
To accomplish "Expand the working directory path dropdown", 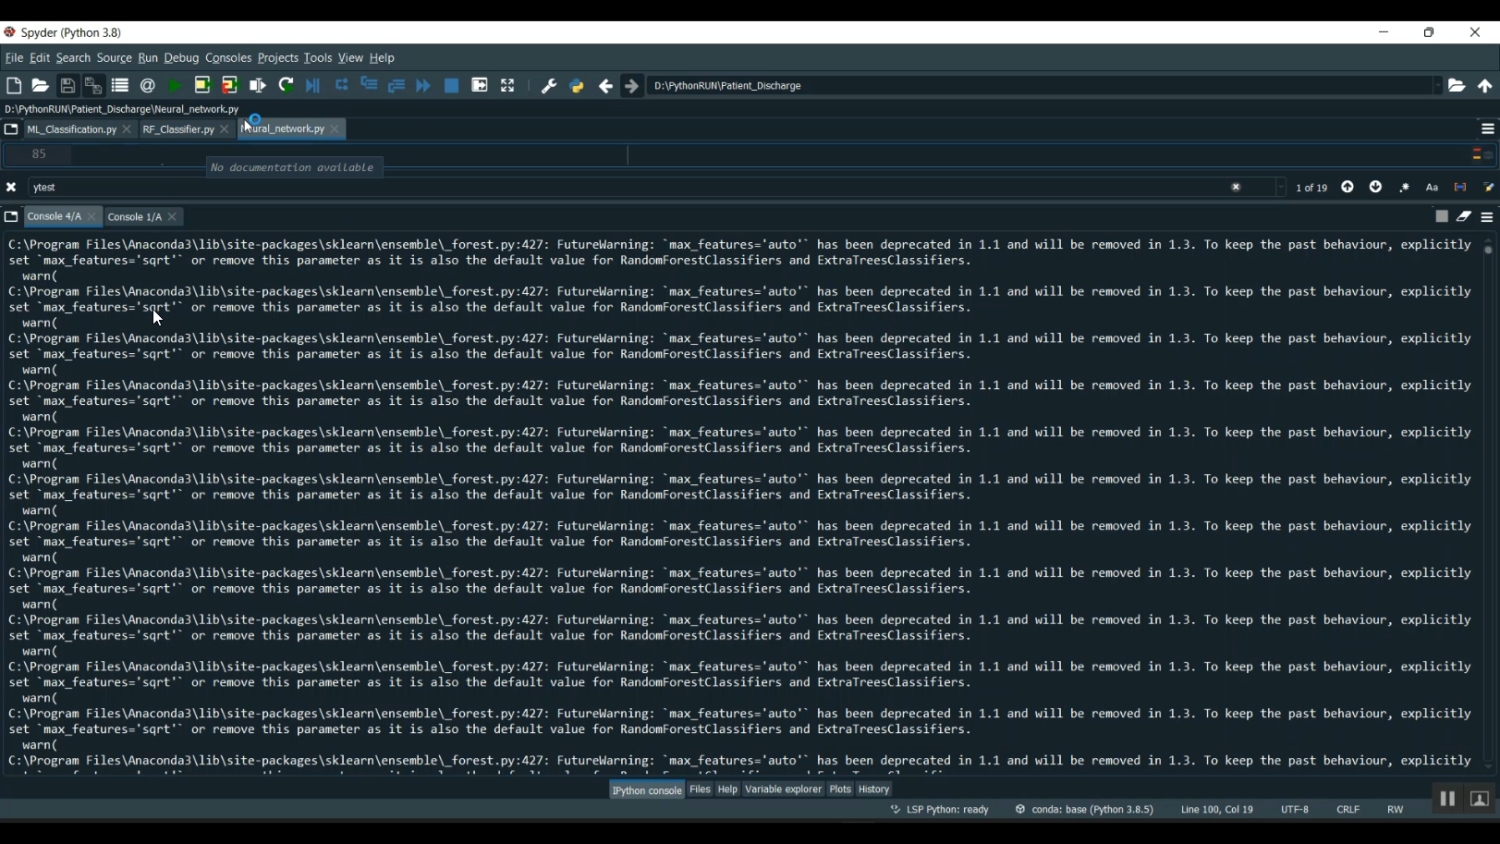I will [1437, 86].
